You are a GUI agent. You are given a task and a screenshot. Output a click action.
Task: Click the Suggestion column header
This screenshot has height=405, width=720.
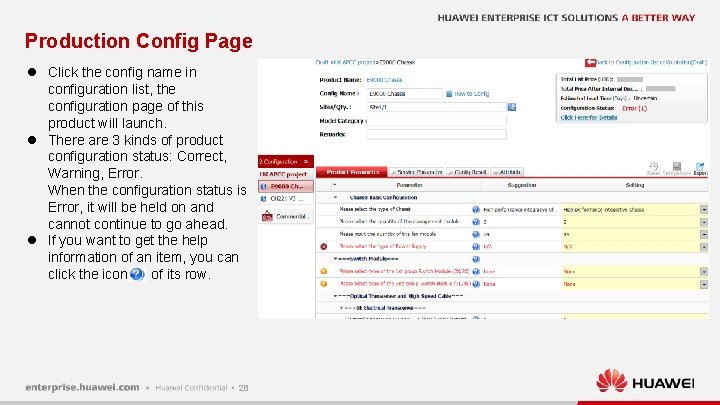pos(522,185)
